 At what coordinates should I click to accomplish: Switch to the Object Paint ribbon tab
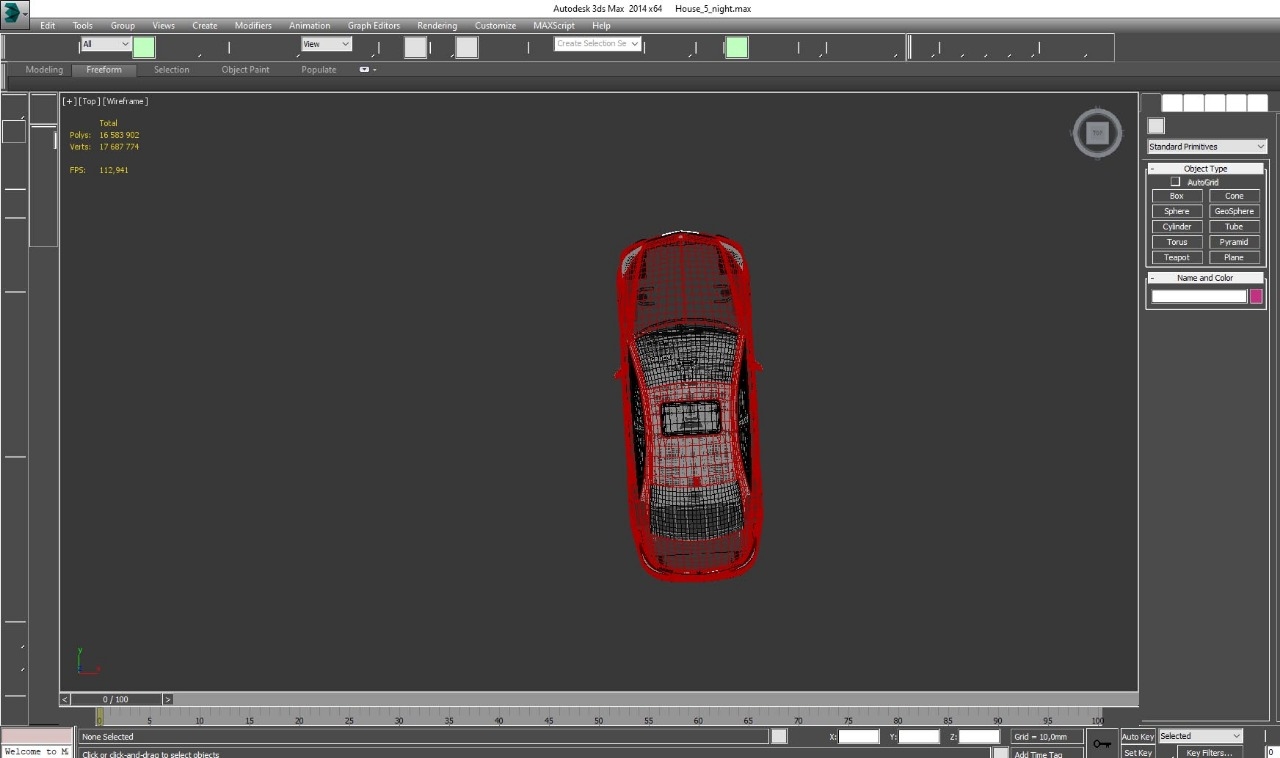point(245,70)
